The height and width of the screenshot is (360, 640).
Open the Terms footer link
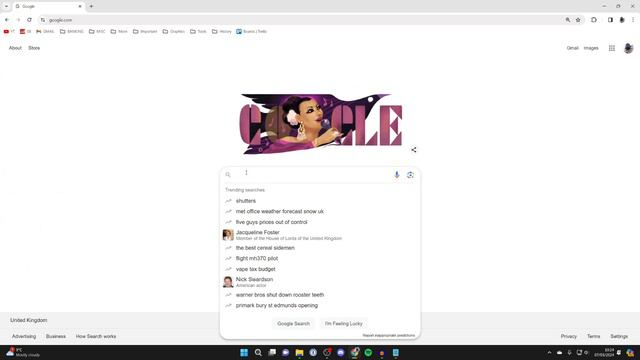593,336
